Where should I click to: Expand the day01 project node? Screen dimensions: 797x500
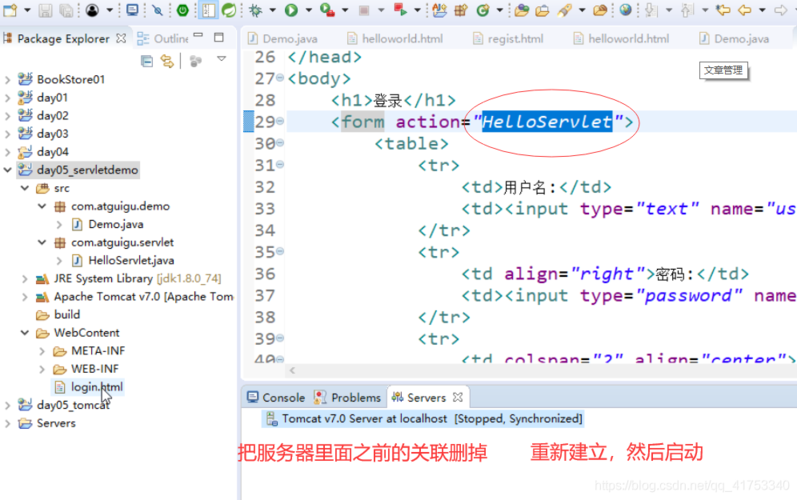tap(7, 98)
